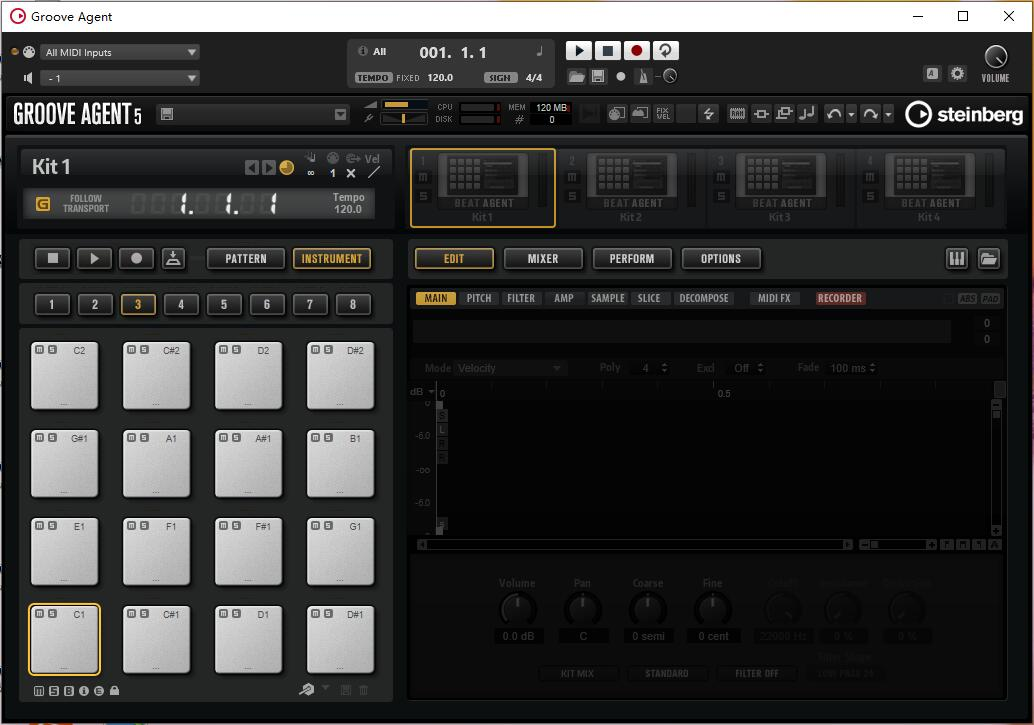Open the pattern library browser icon next to EDIT tabs
This screenshot has width=1034, height=725.
coord(989,258)
